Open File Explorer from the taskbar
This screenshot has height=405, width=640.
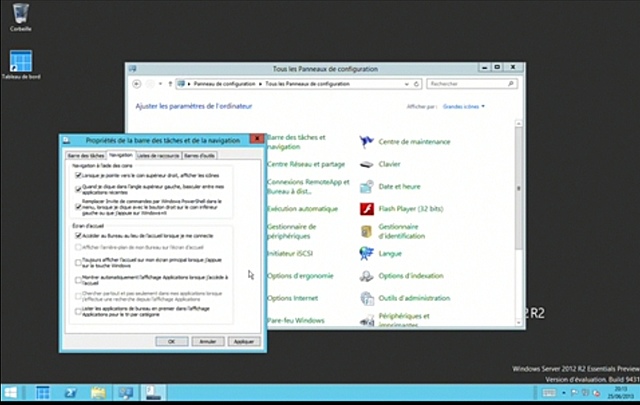[98, 393]
